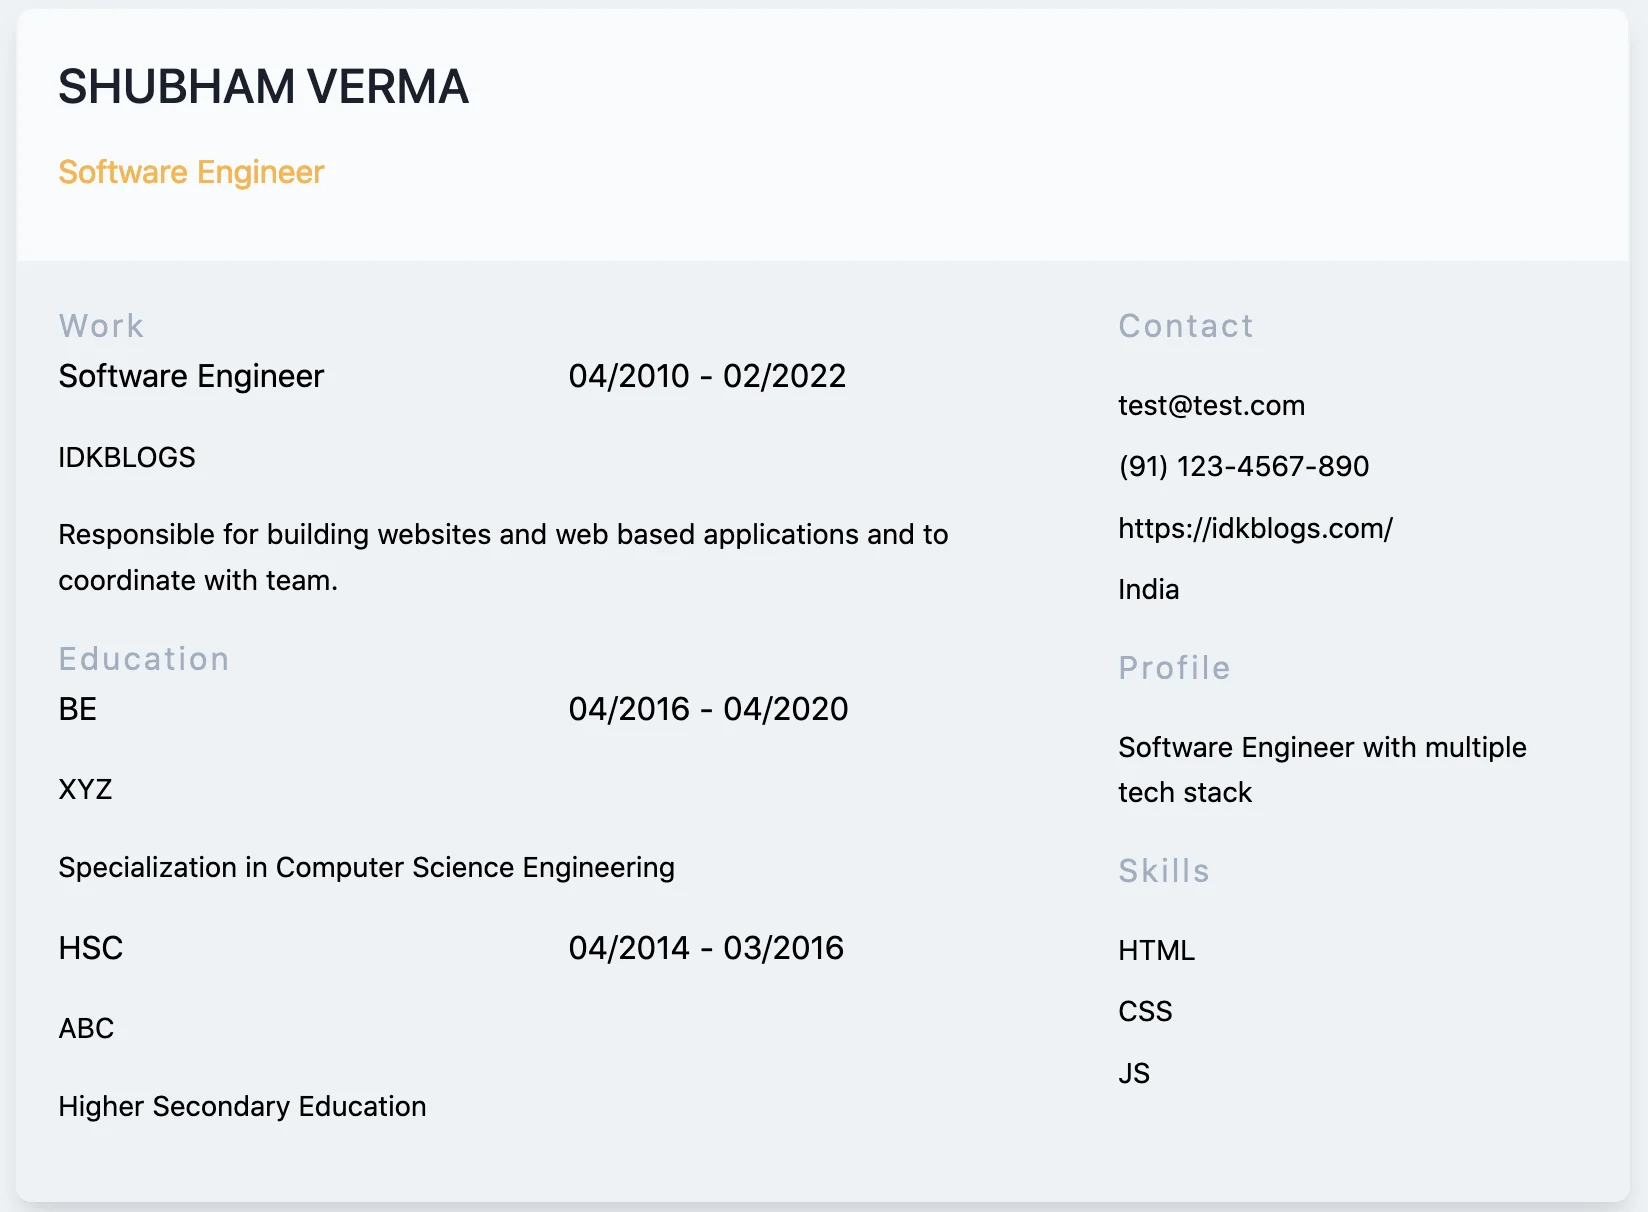Viewport: 1648px width, 1212px height.
Task: Select the Education section heading
Action: coord(144,659)
